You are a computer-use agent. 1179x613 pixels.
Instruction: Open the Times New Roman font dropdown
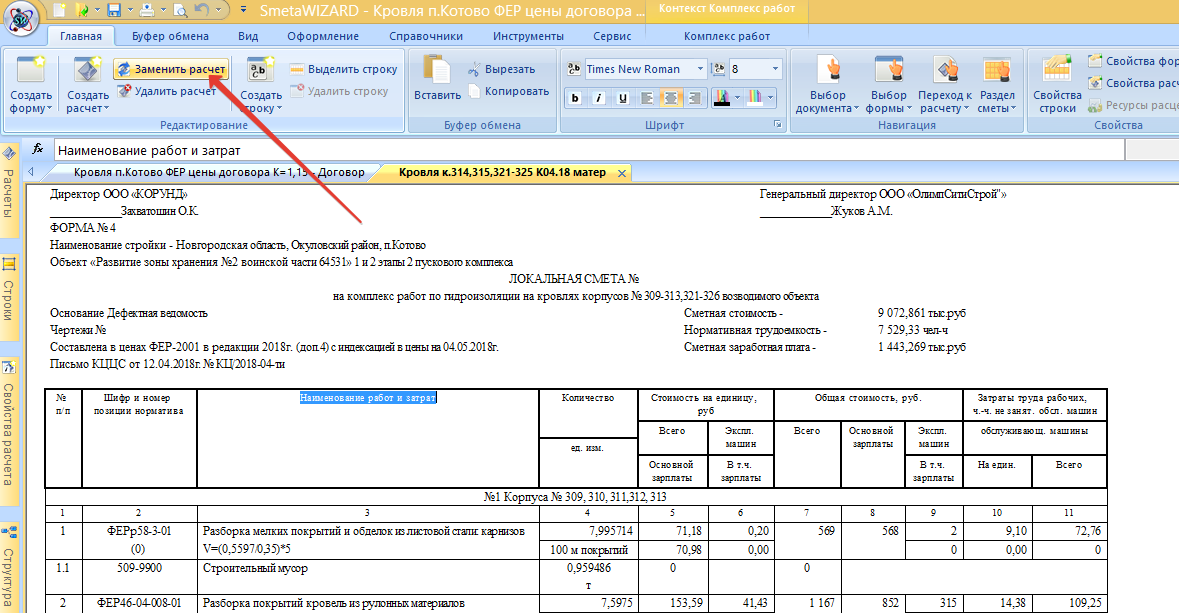(700, 69)
